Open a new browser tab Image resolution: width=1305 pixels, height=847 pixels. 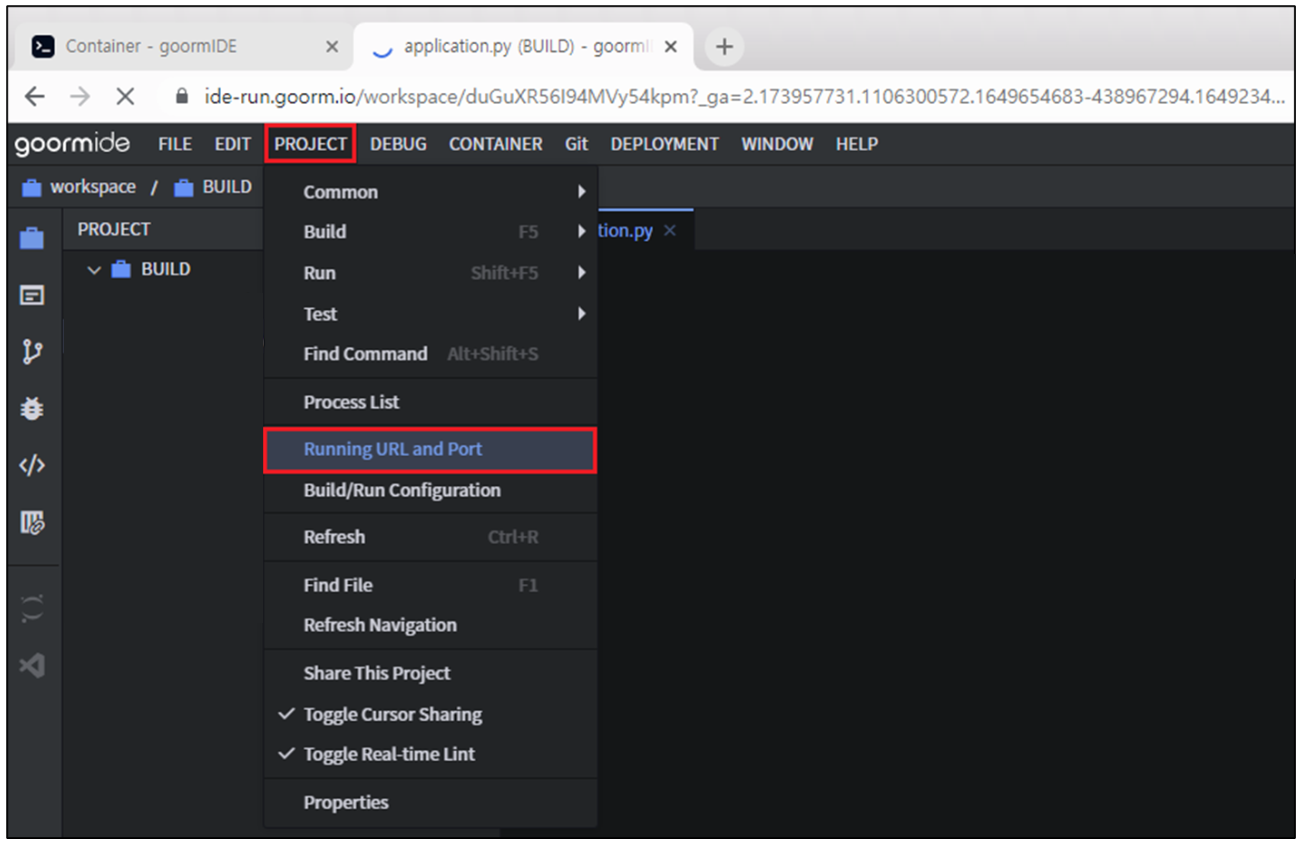[725, 46]
